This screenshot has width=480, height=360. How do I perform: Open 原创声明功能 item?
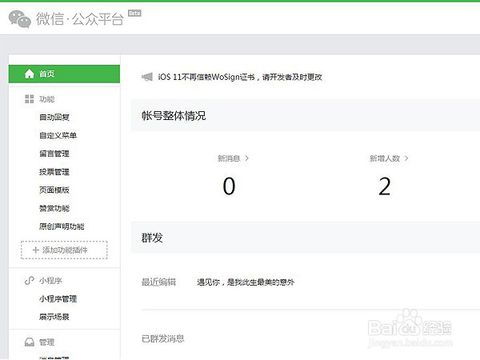(x=62, y=226)
